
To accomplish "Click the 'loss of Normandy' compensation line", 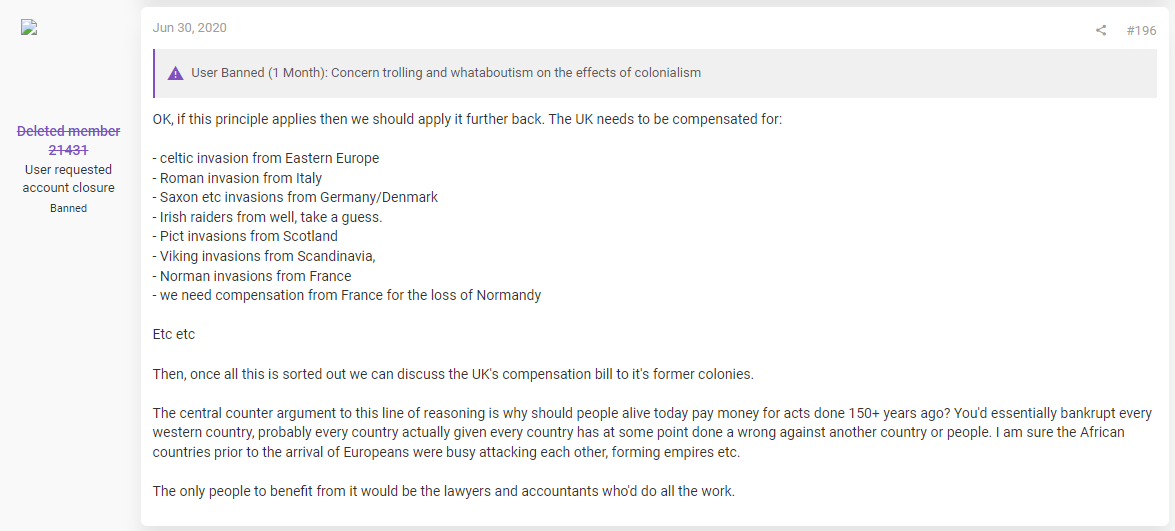I will [346, 295].
